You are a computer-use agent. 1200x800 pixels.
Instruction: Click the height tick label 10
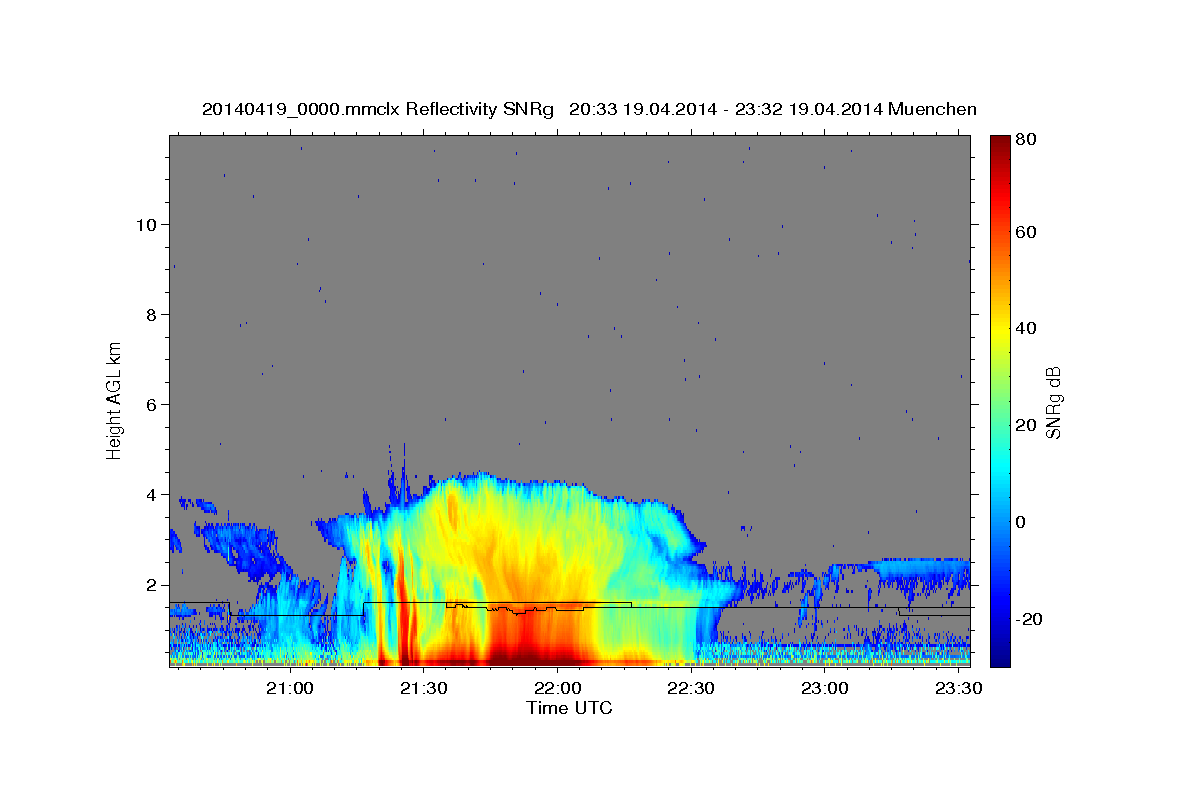pos(145,224)
